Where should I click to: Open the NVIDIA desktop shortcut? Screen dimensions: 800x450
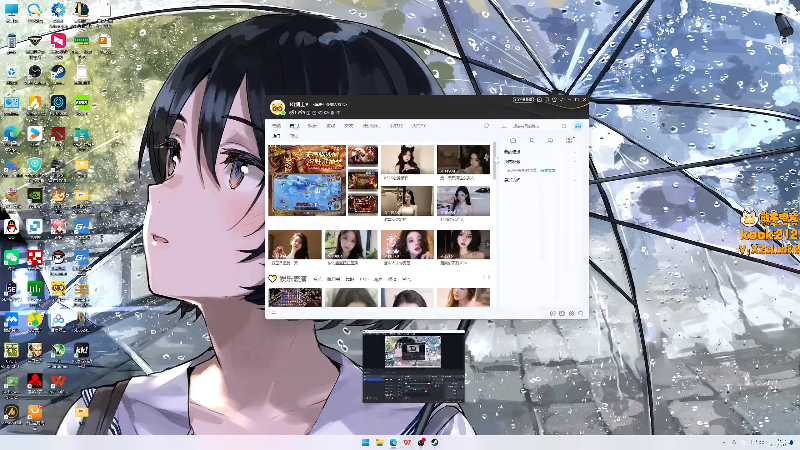click(35, 196)
